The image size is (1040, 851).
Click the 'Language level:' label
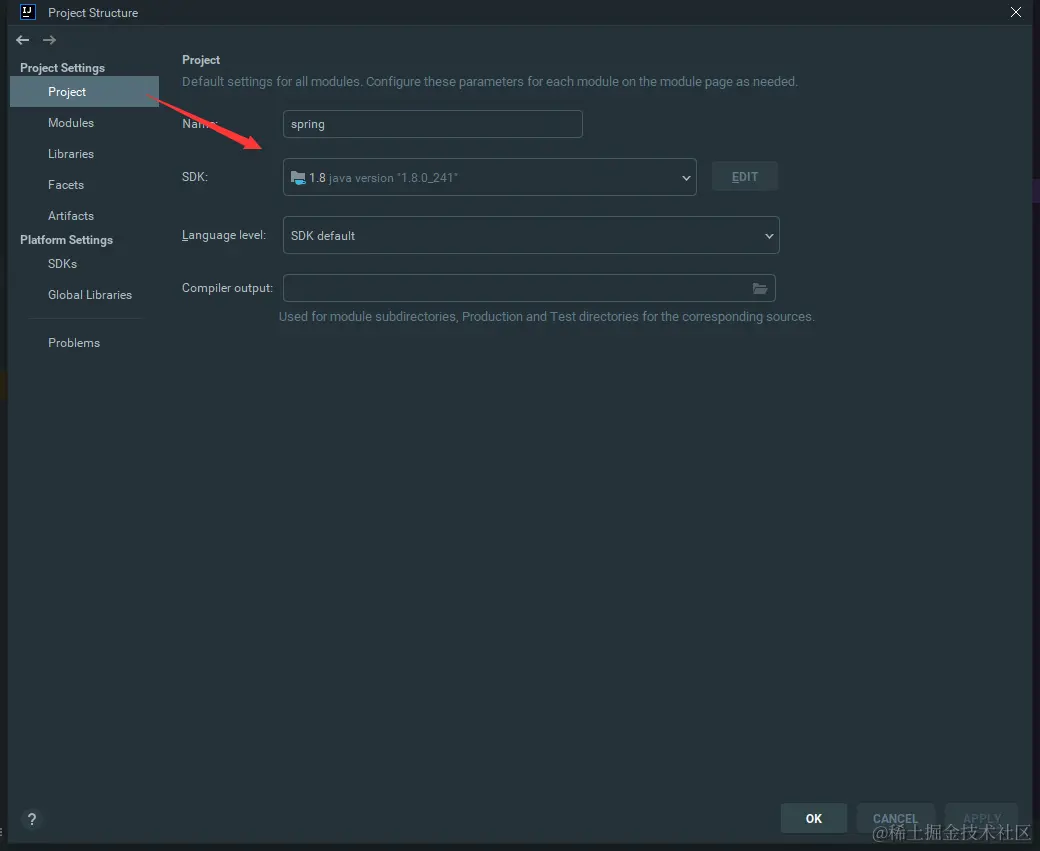click(x=224, y=235)
